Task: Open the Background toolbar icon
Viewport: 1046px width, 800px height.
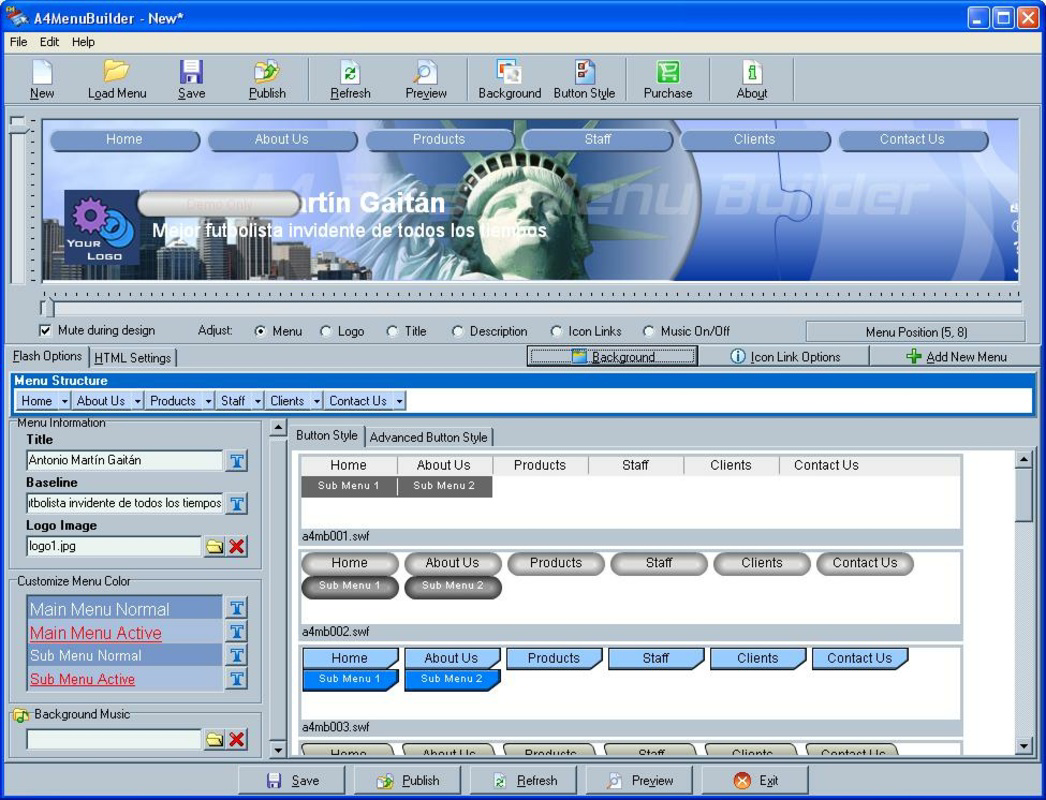Action: pos(509,78)
